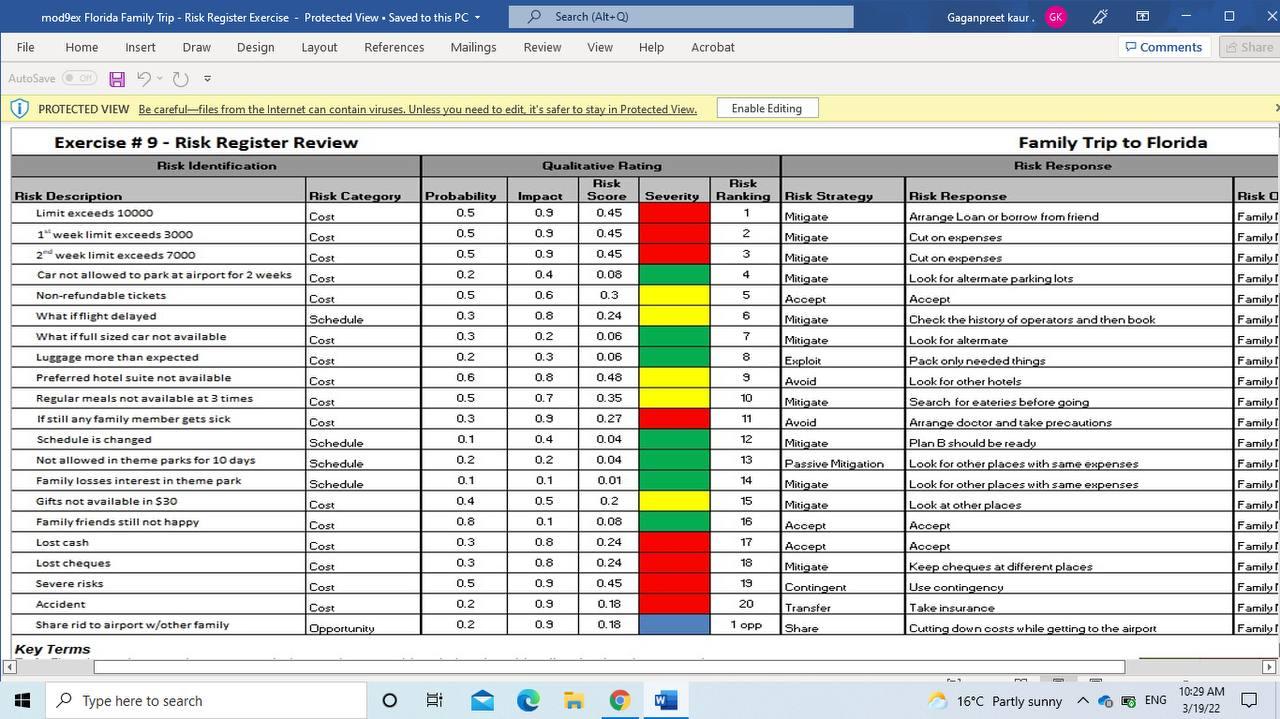
Task: Click the Search box in title bar
Action: 681,16
